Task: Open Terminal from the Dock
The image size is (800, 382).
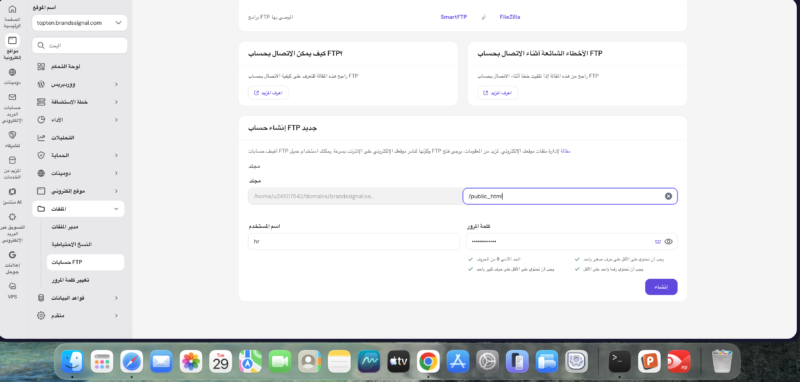Action: [x=619, y=362]
